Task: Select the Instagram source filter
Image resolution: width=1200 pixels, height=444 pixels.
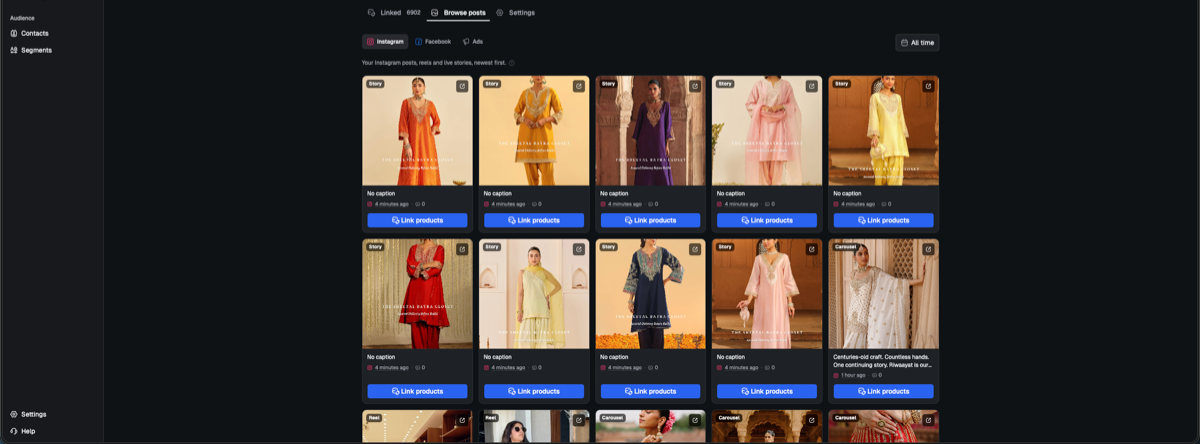Action: 385,42
